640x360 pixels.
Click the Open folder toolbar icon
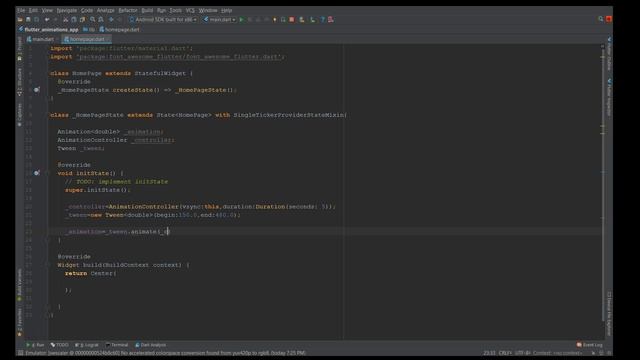(x=20, y=20)
